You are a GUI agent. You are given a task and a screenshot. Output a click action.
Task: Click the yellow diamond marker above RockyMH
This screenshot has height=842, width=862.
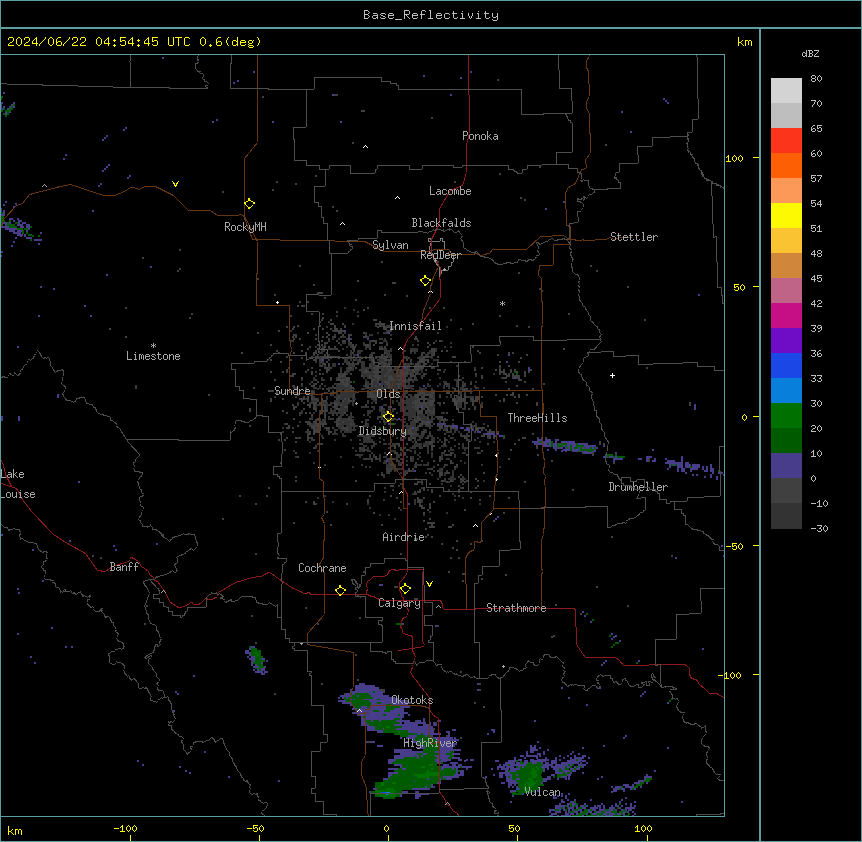(250, 204)
